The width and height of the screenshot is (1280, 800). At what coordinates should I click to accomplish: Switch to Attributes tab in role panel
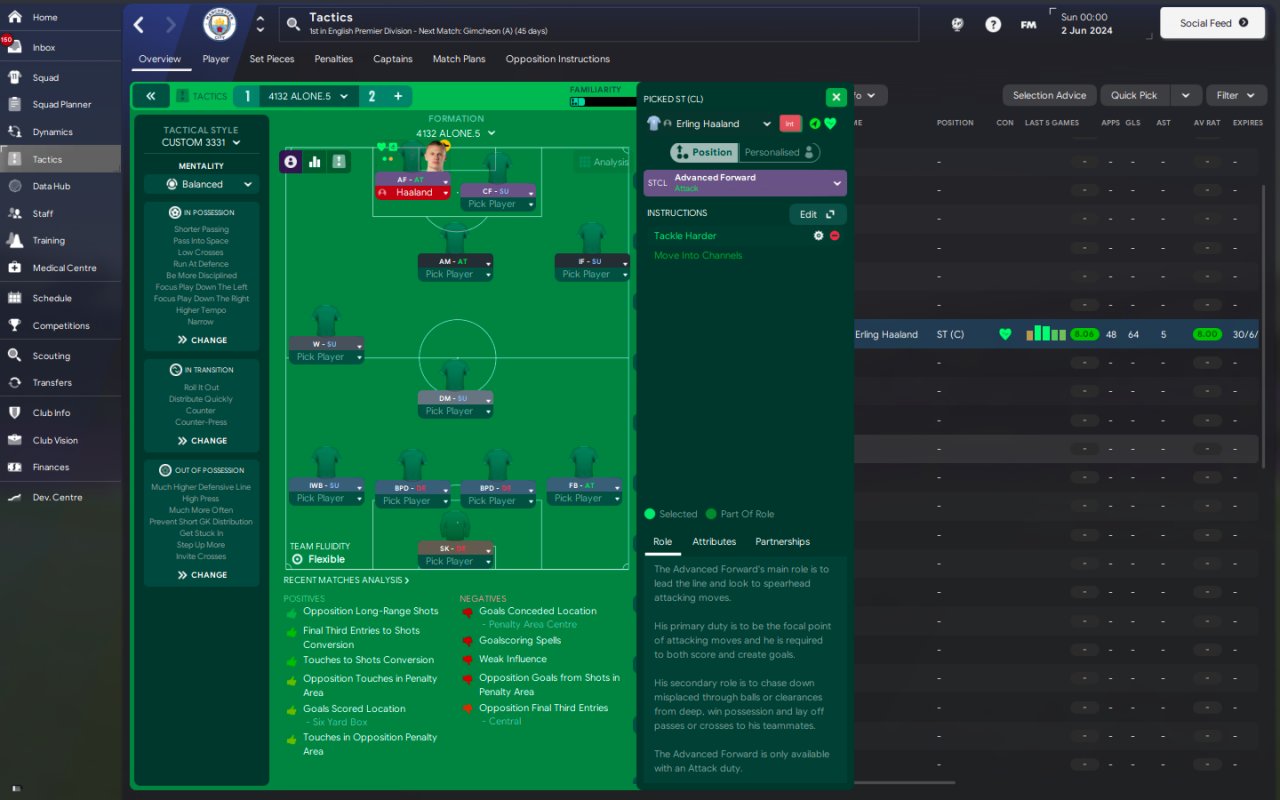pyautogui.click(x=714, y=542)
